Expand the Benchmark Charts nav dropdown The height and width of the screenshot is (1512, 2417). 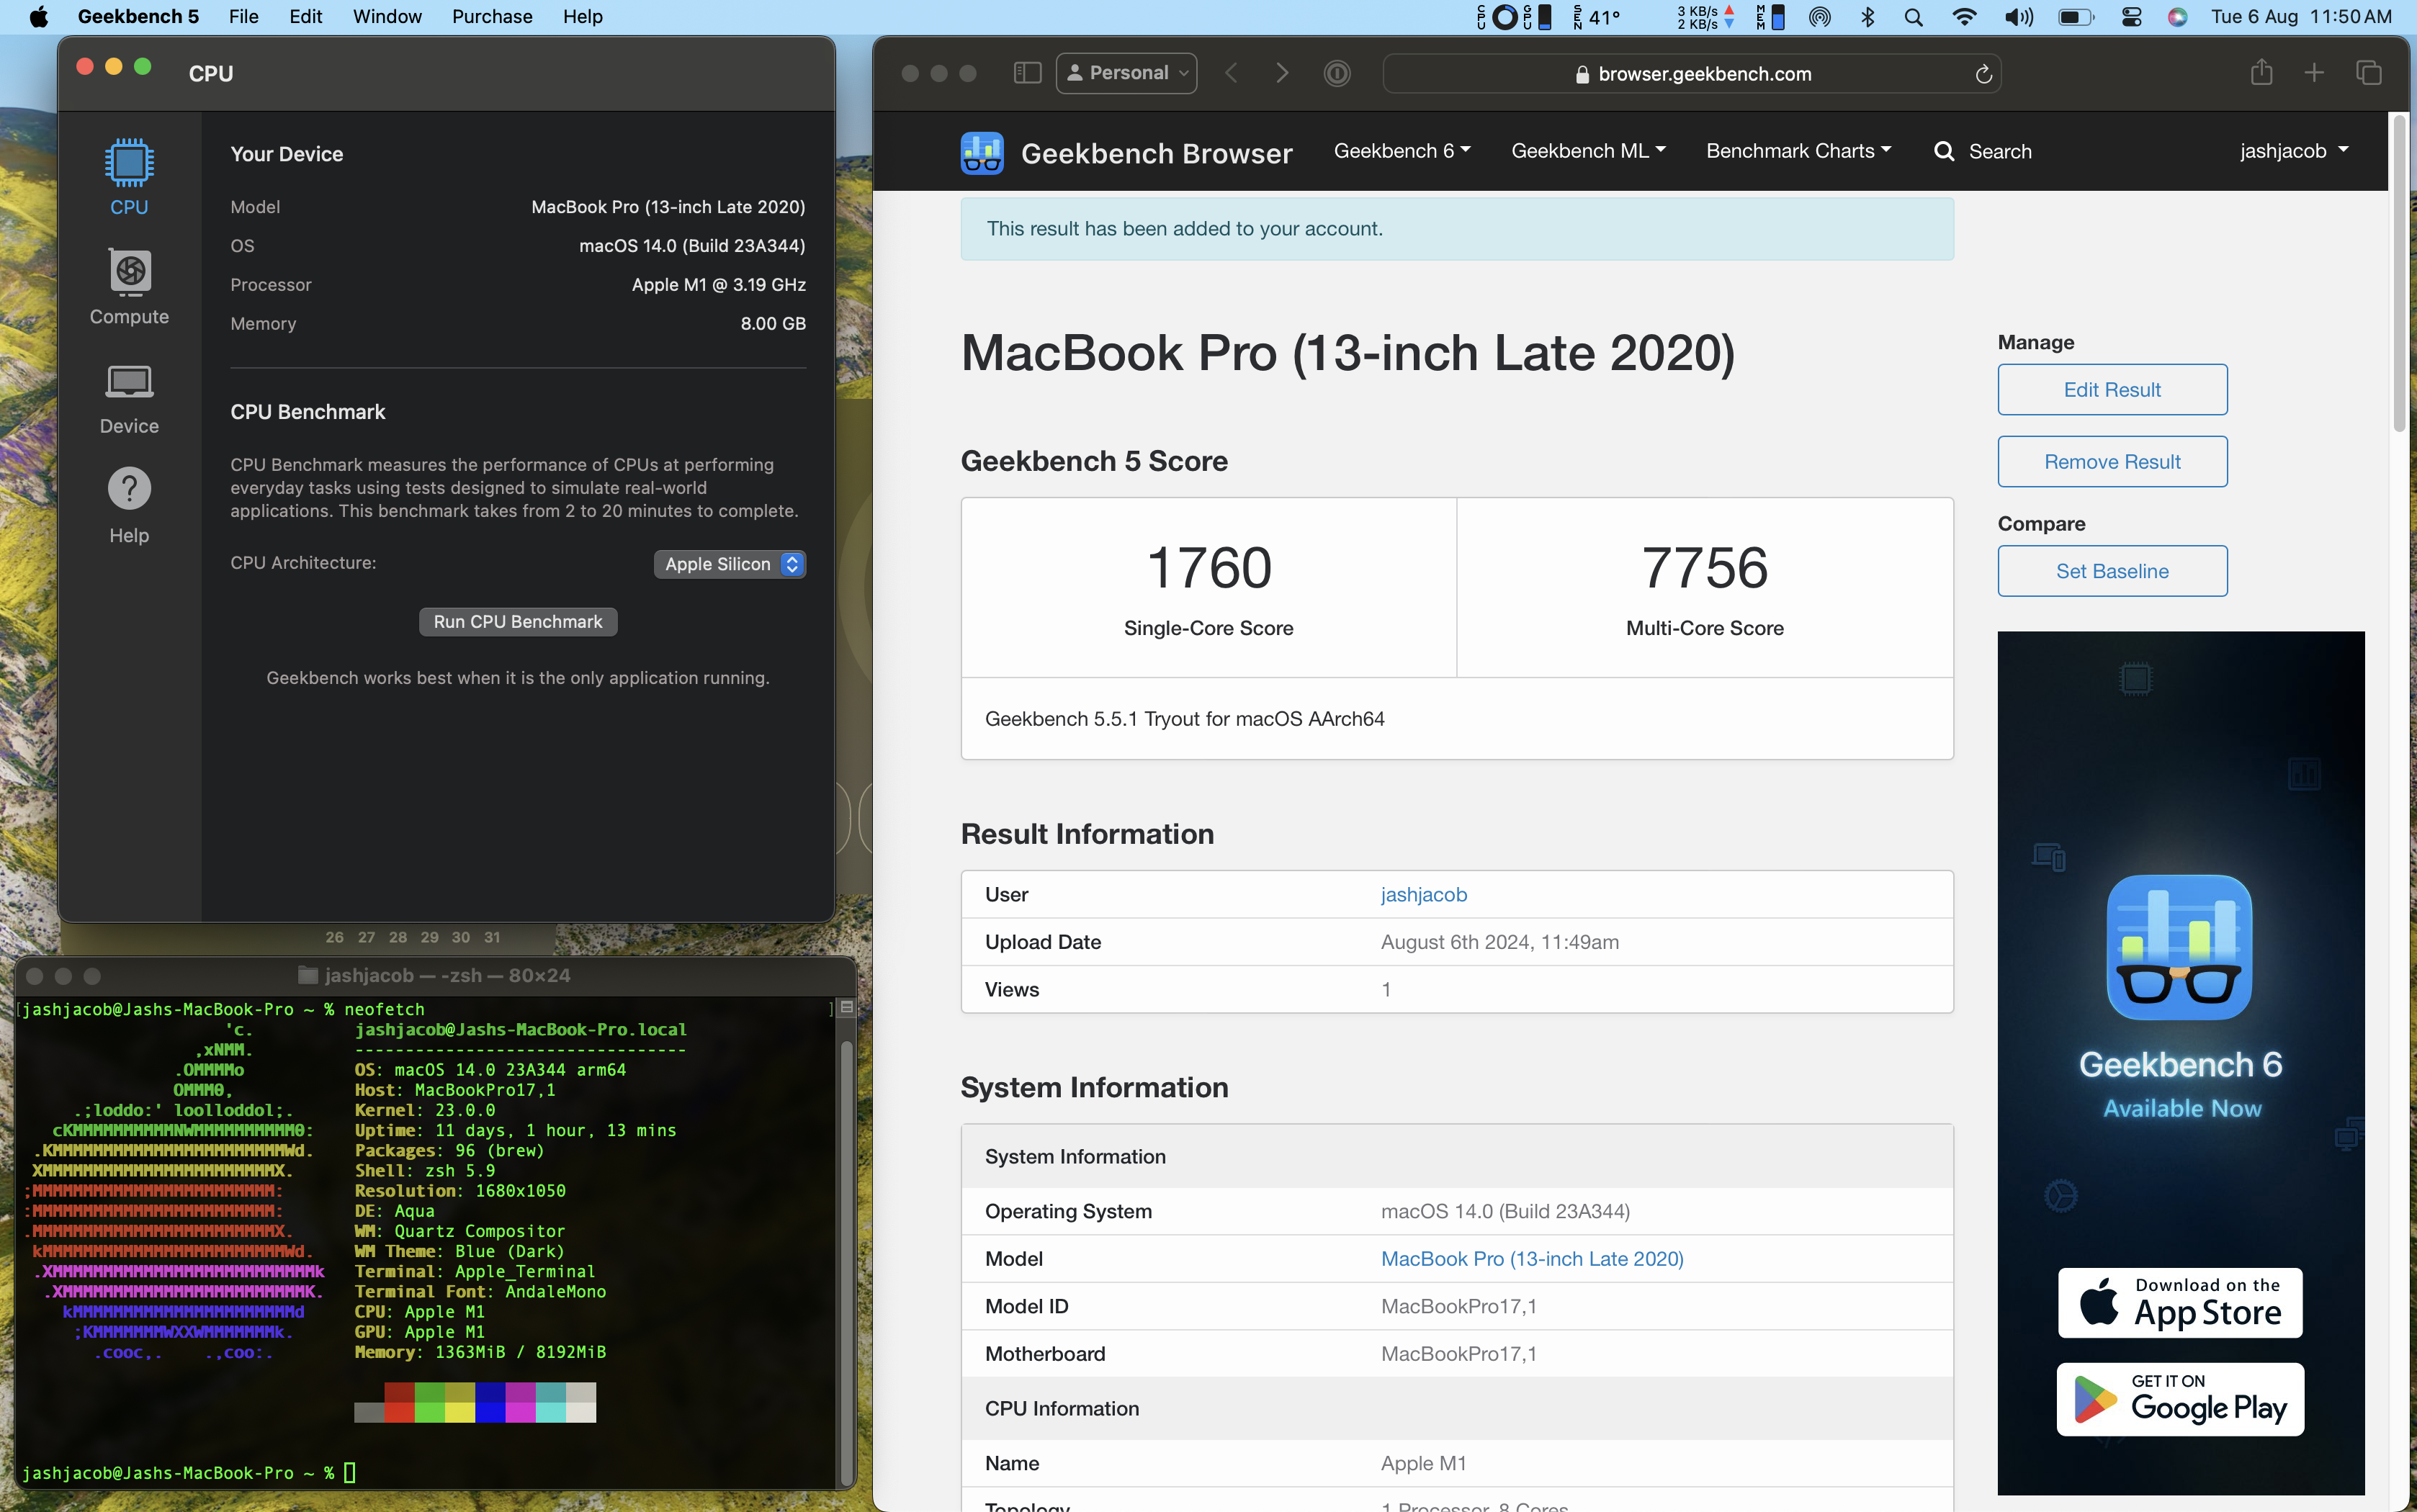click(x=1798, y=151)
